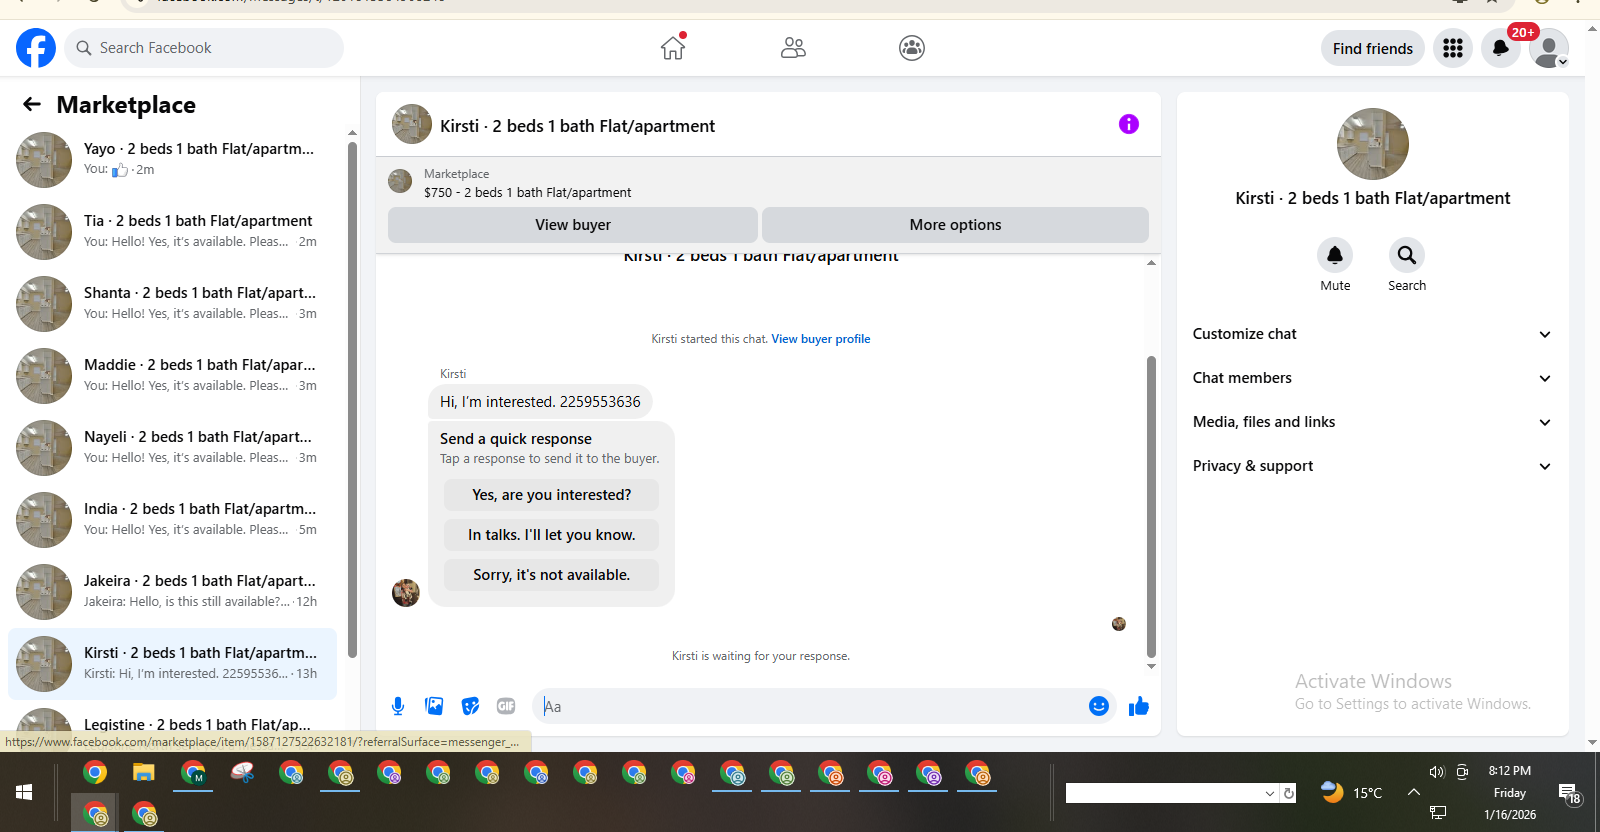Open the emoji picker smiley icon

click(x=1099, y=706)
